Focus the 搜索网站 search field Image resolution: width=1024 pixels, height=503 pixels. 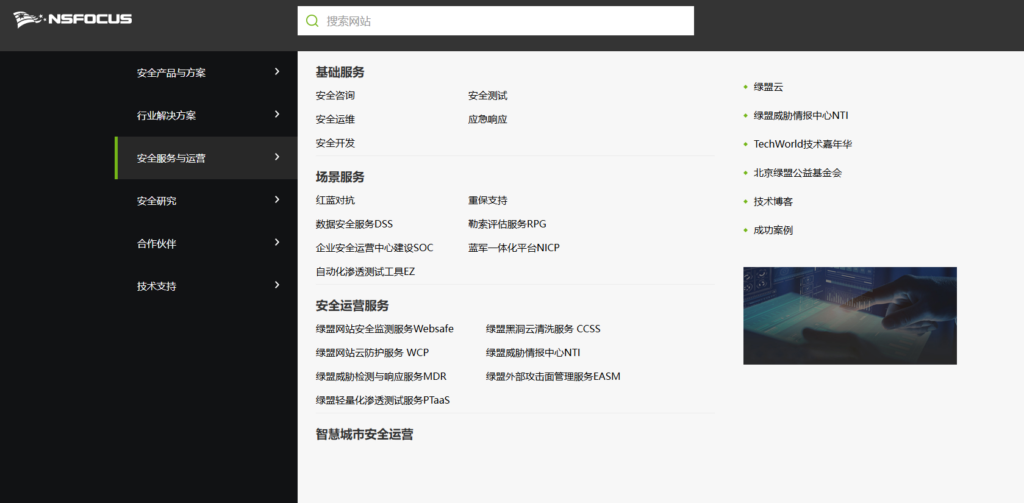(496, 21)
